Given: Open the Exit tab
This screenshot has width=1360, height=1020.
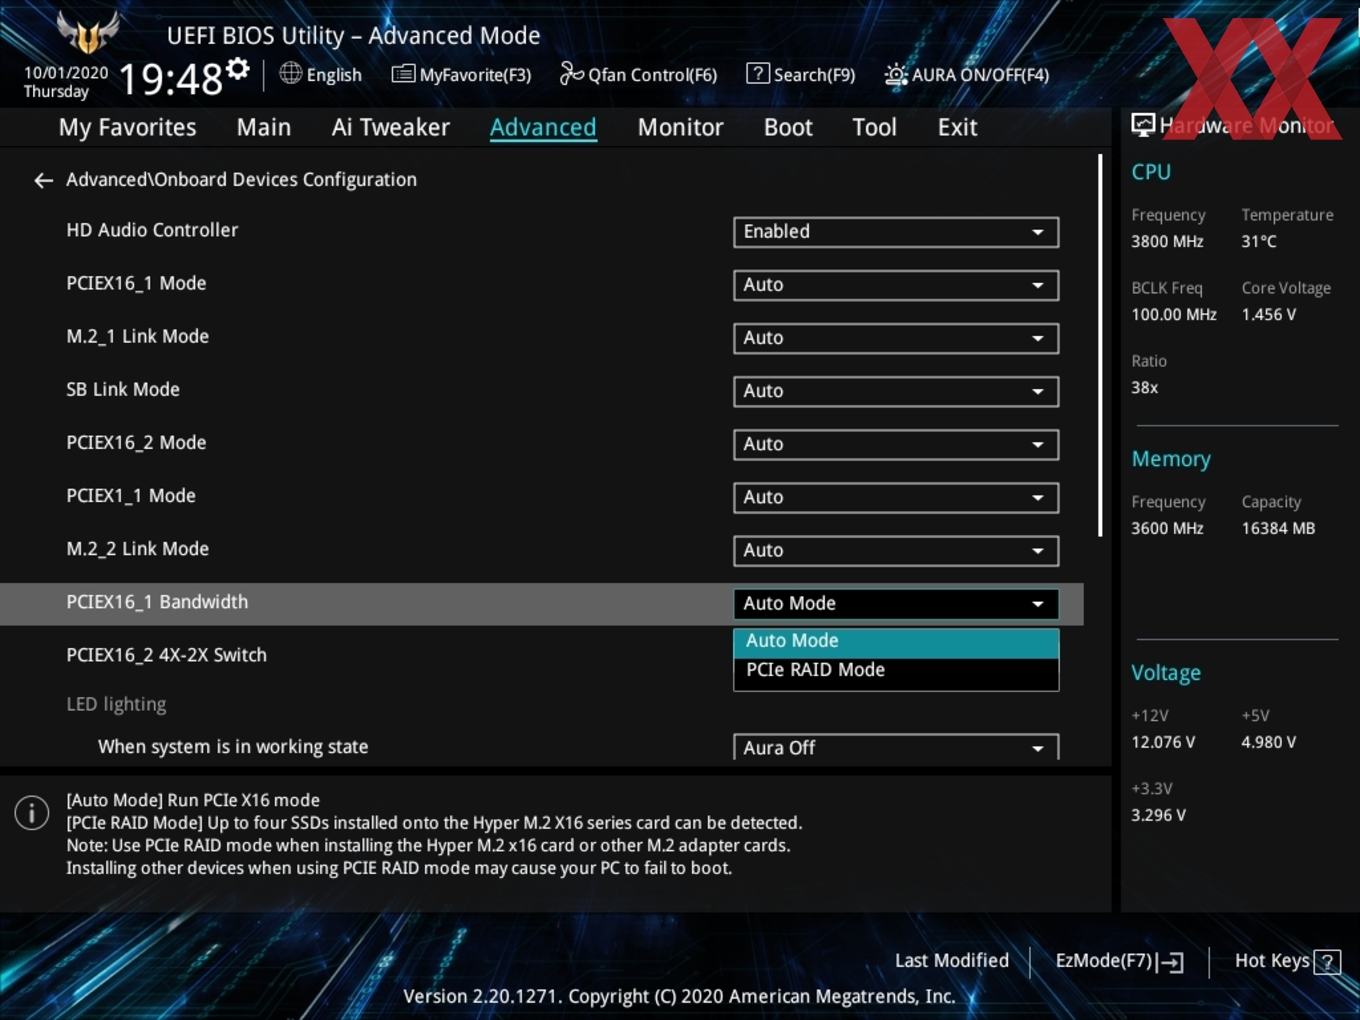Looking at the screenshot, I should pyautogui.click(x=957, y=127).
